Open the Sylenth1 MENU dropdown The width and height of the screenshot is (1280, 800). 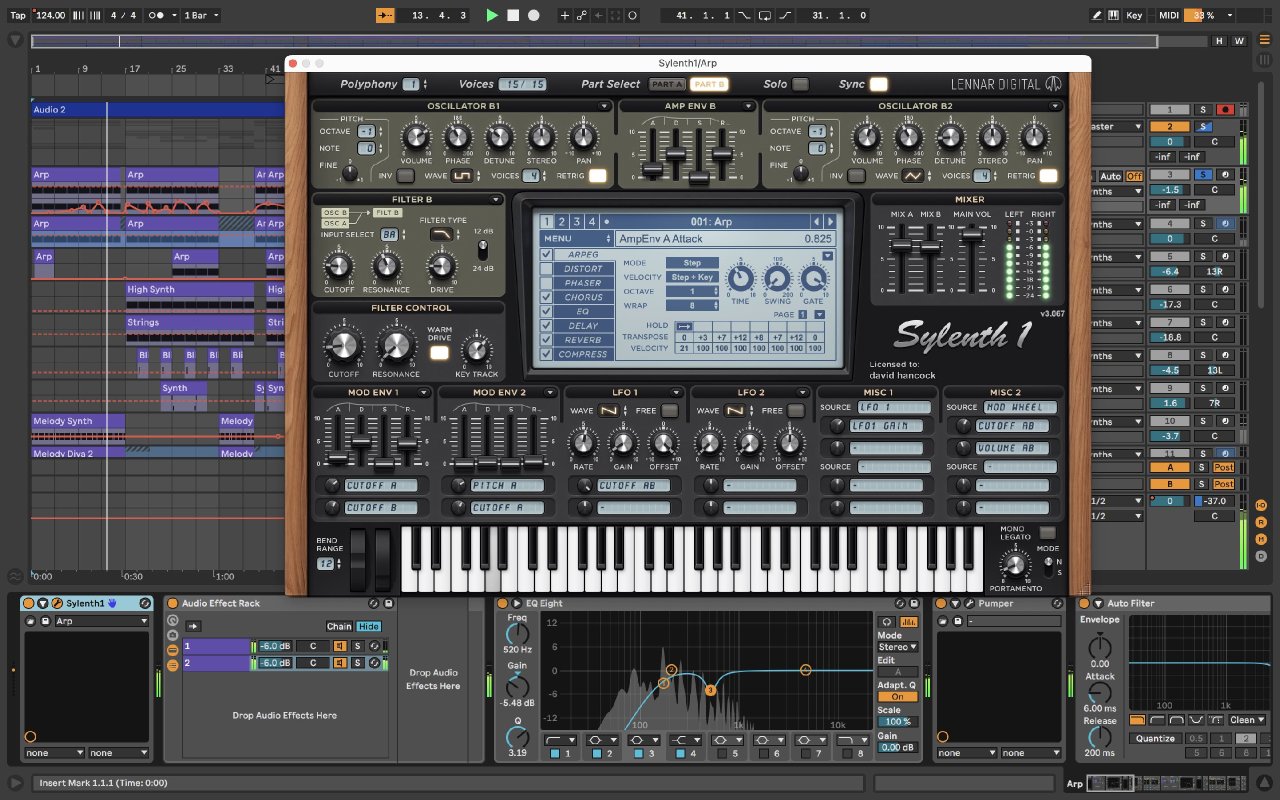[576, 239]
